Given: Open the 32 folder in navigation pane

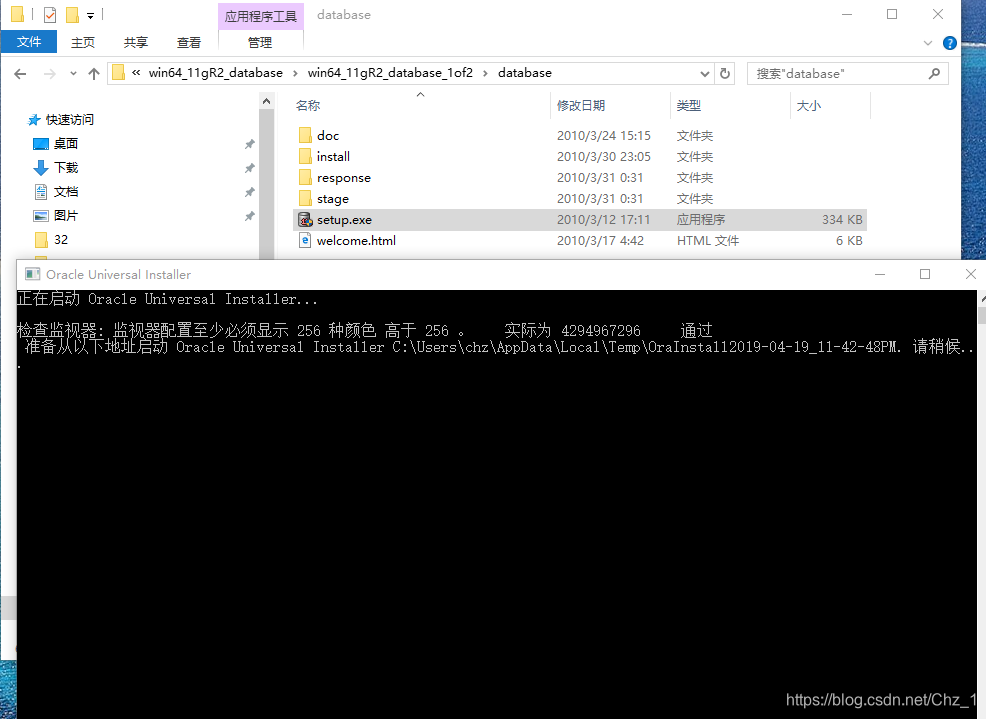Looking at the screenshot, I should (x=60, y=240).
